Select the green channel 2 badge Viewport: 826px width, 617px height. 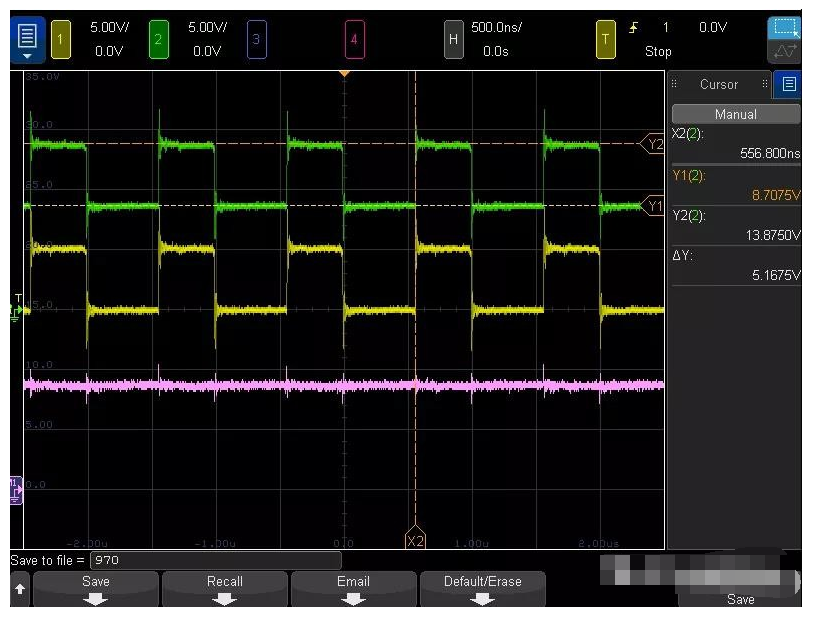[x=157, y=39]
